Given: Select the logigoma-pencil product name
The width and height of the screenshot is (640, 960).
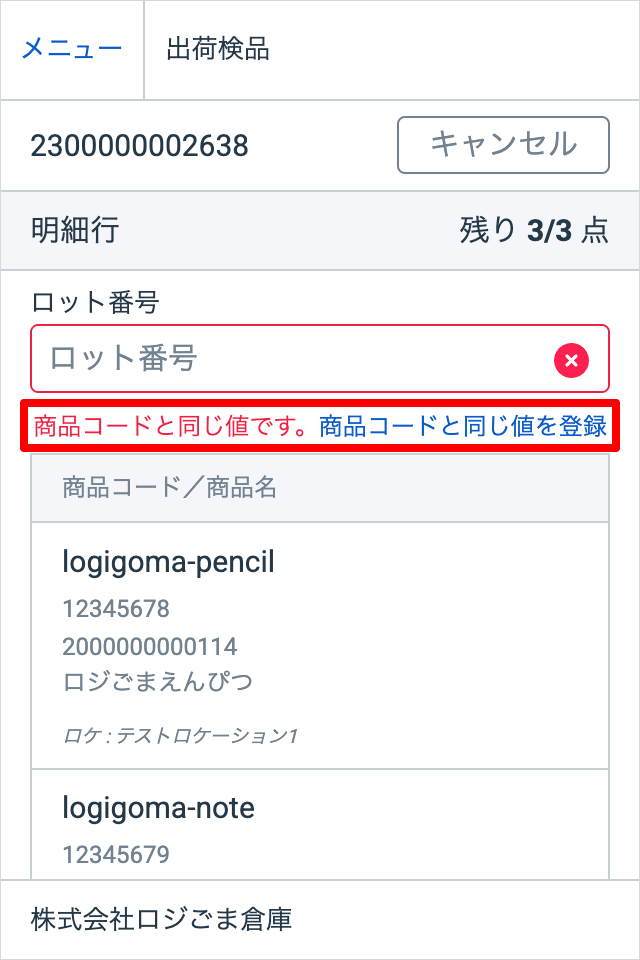Looking at the screenshot, I should tap(168, 563).
